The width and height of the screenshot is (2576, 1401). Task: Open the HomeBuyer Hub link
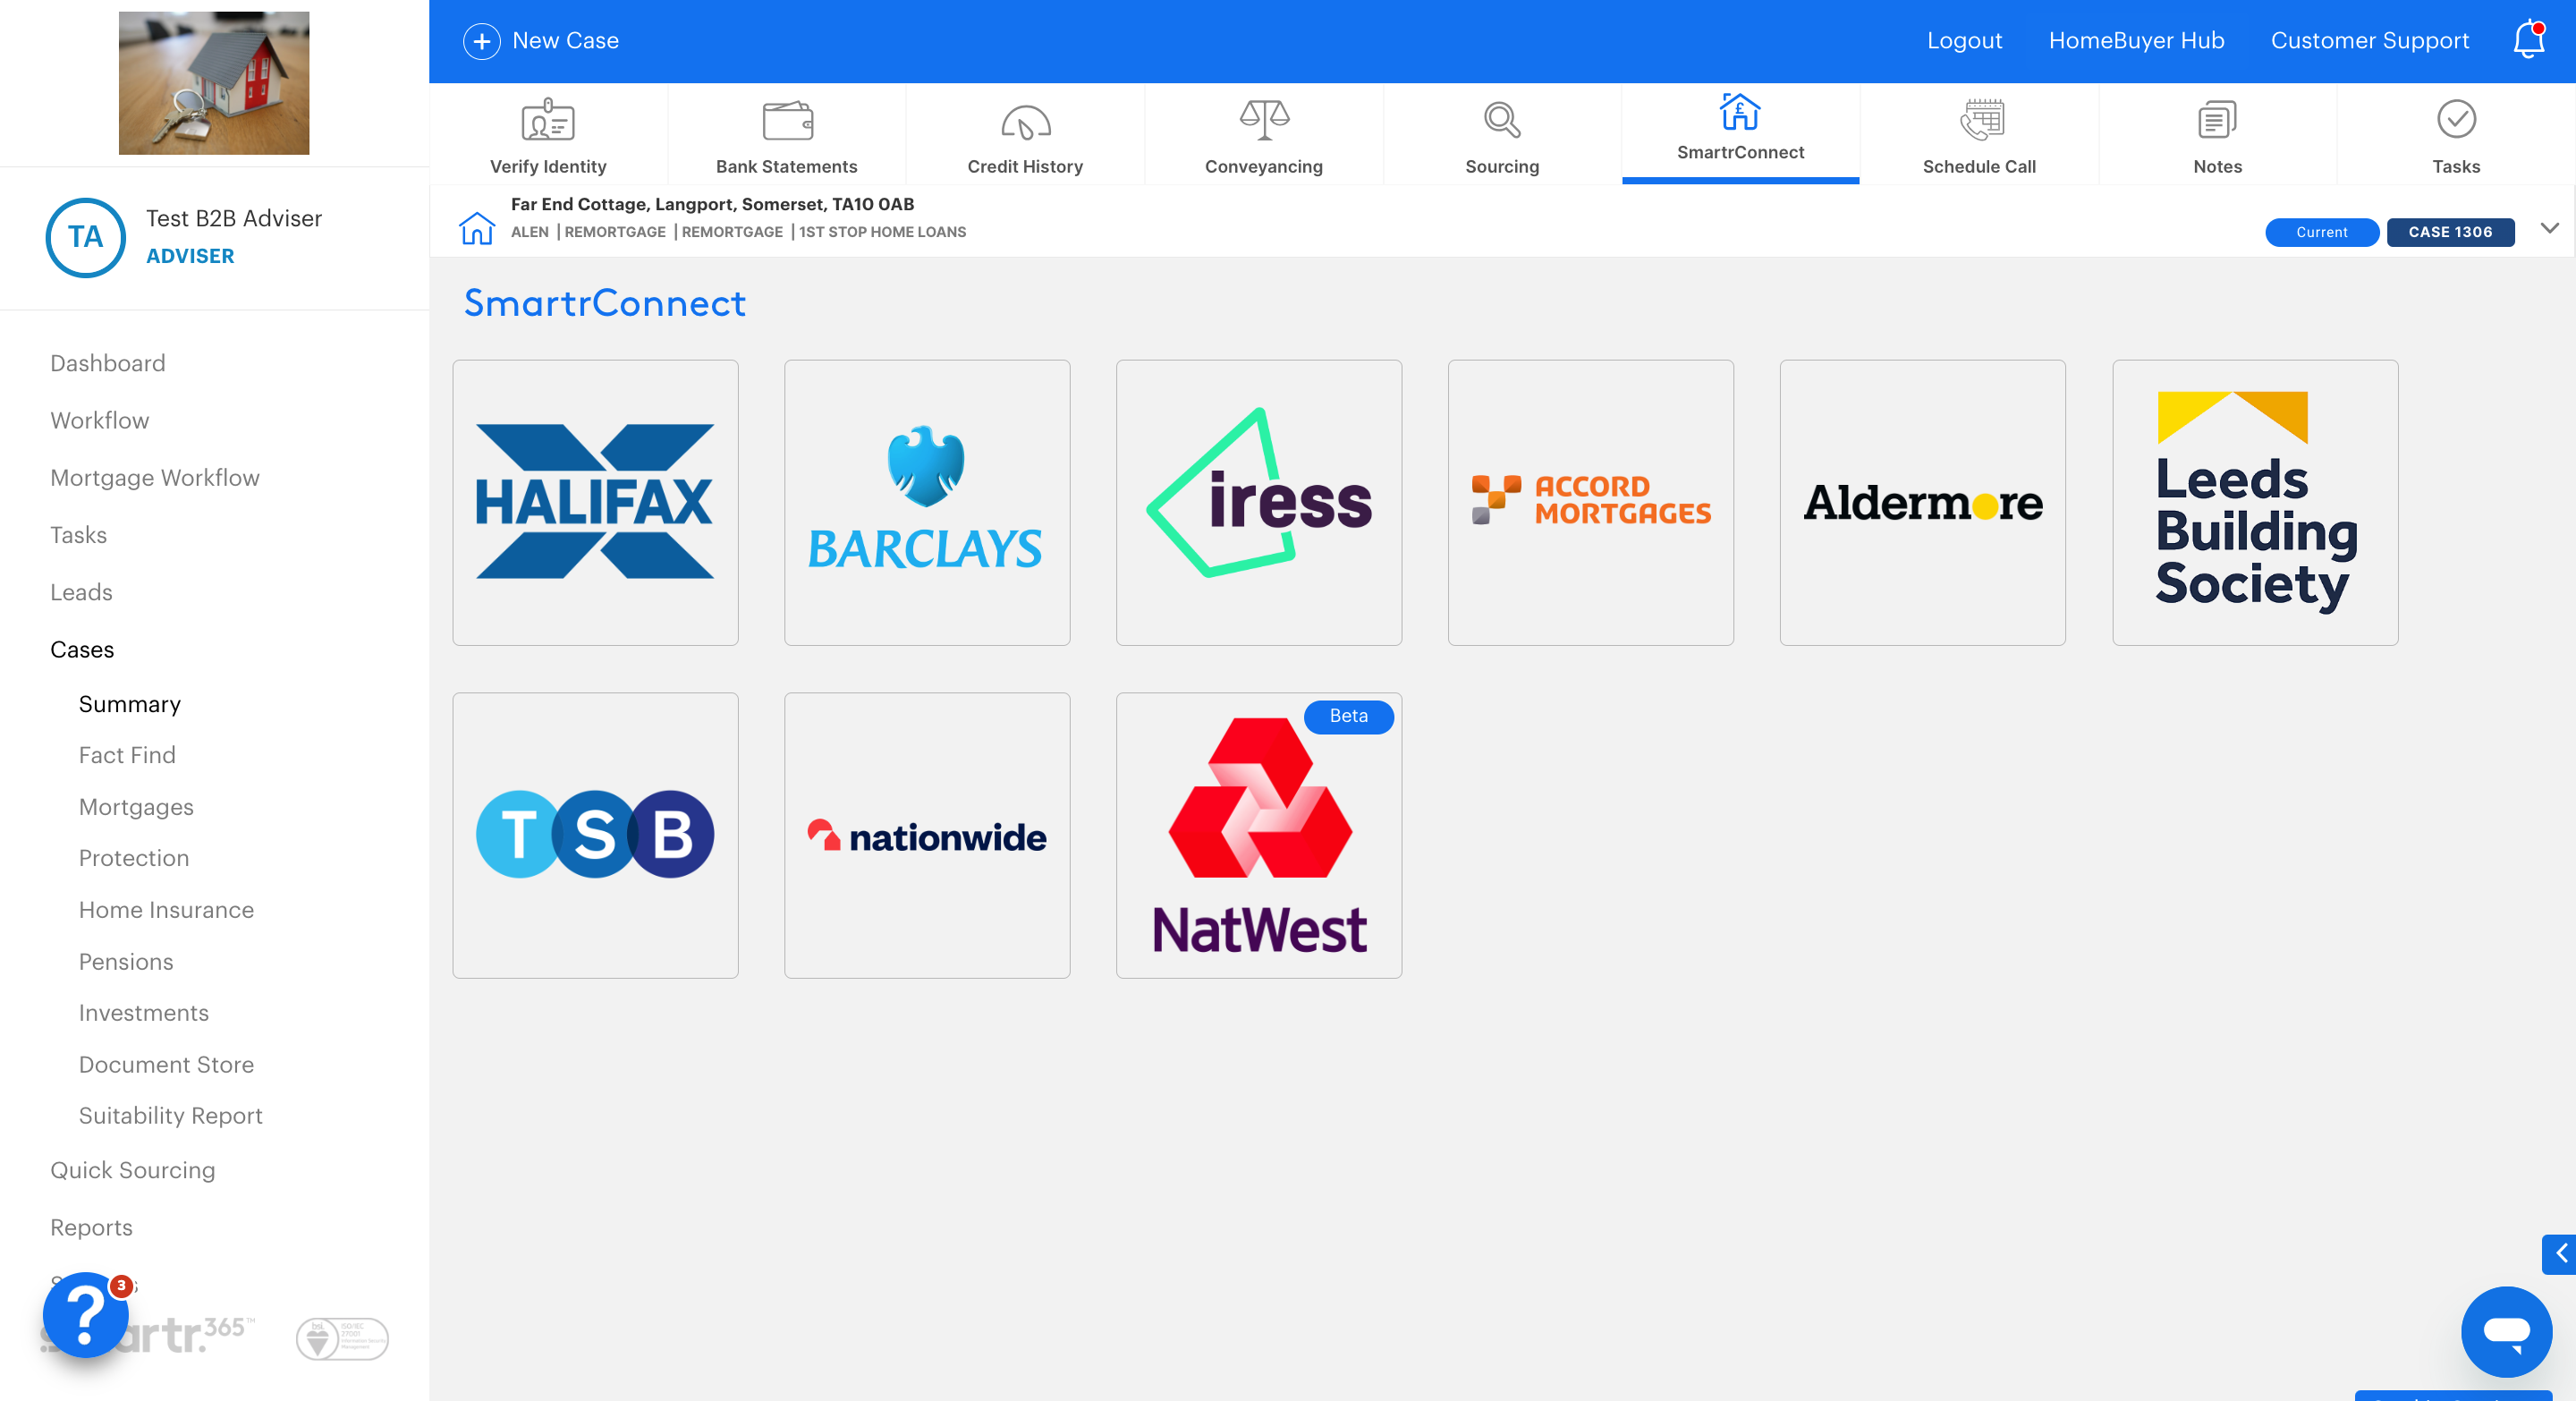click(2136, 41)
